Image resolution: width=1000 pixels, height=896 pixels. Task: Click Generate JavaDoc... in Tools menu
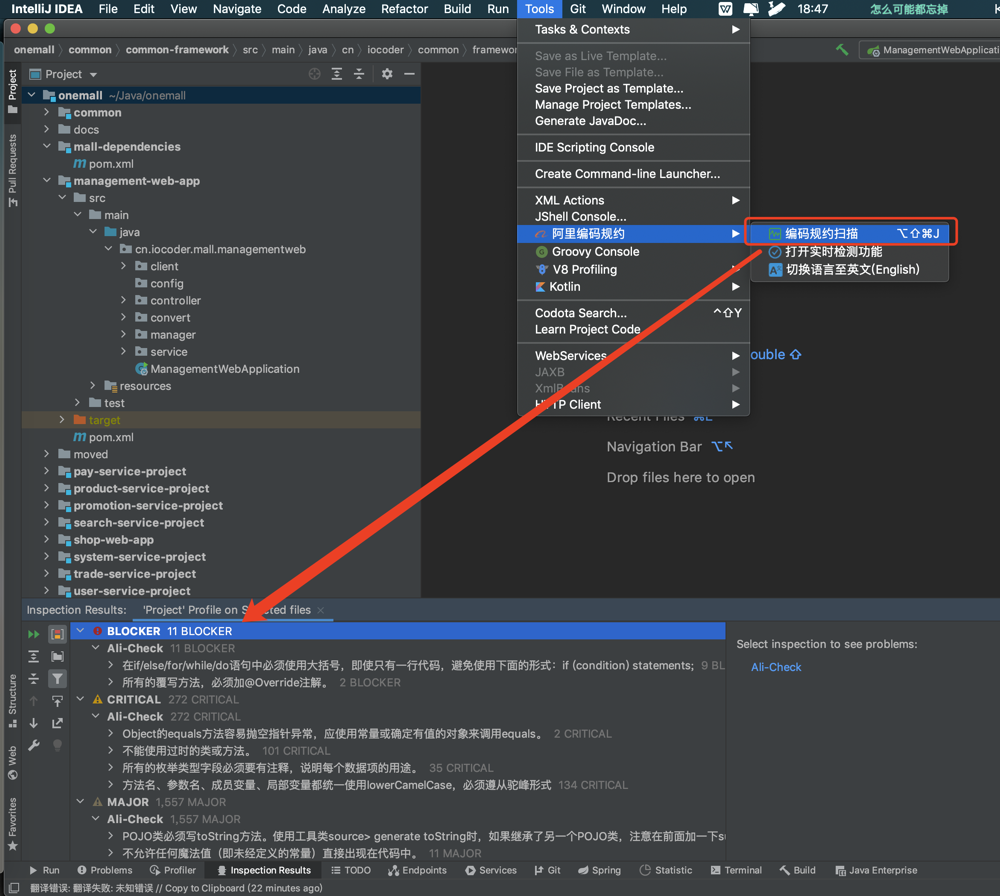pyautogui.click(x=633, y=121)
